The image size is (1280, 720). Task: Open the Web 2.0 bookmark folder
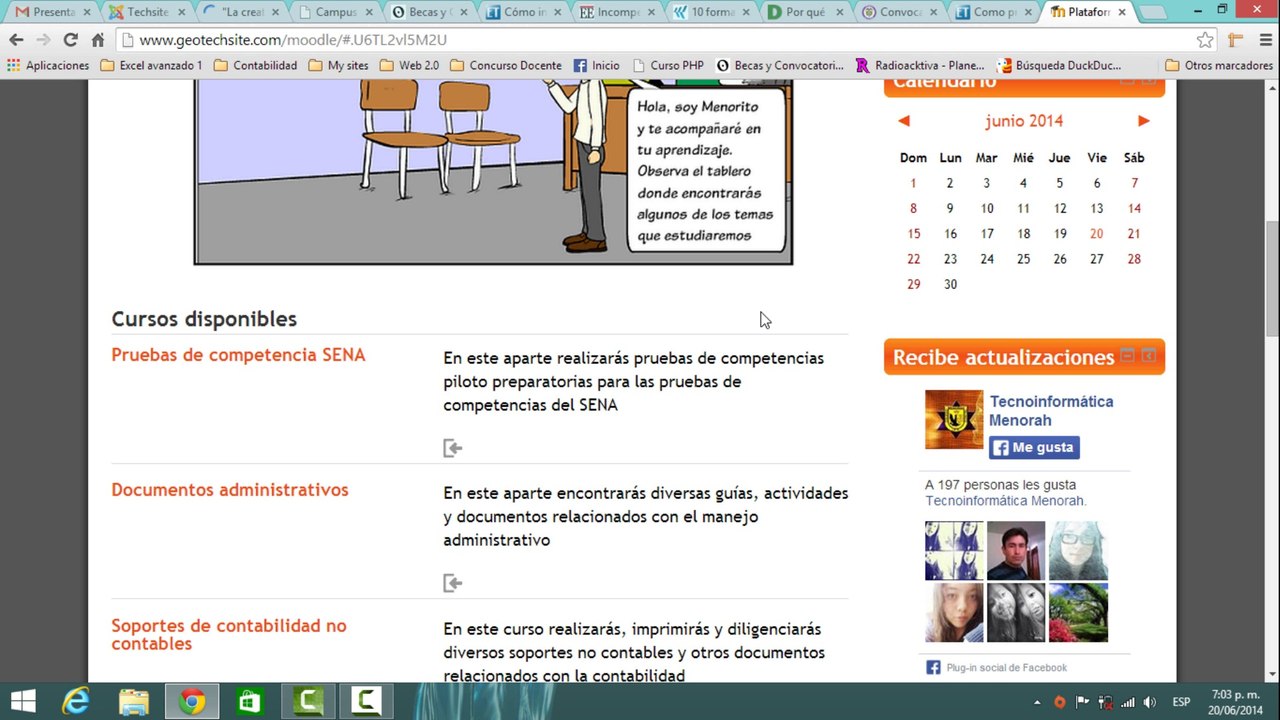point(409,66)
